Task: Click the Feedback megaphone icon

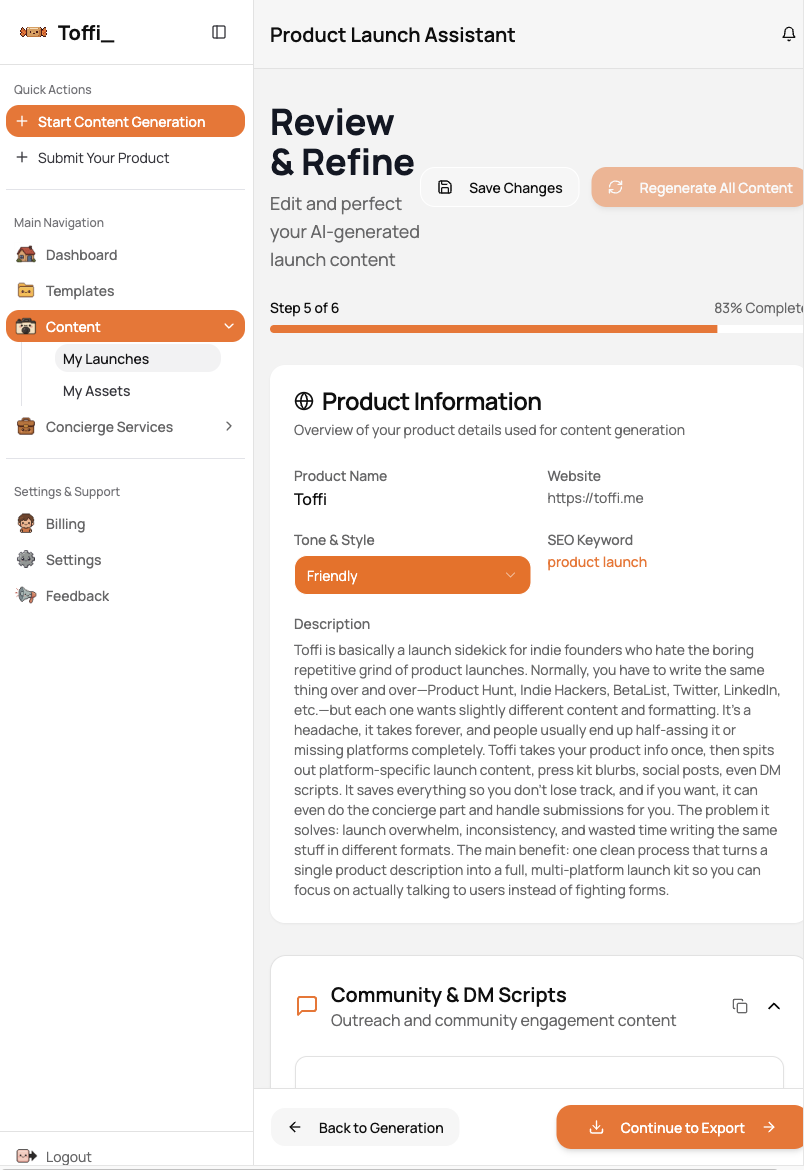Action: pos(26,596)
